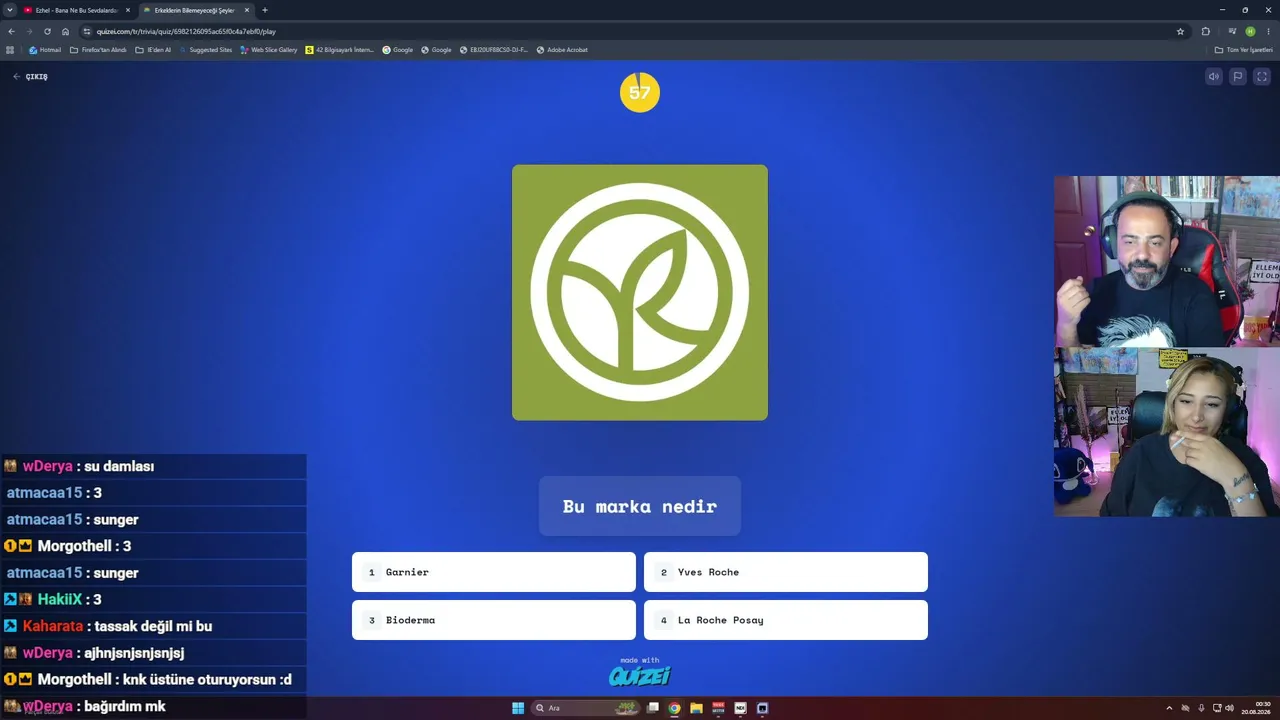Open the browser home page

[x=65, y=31]
